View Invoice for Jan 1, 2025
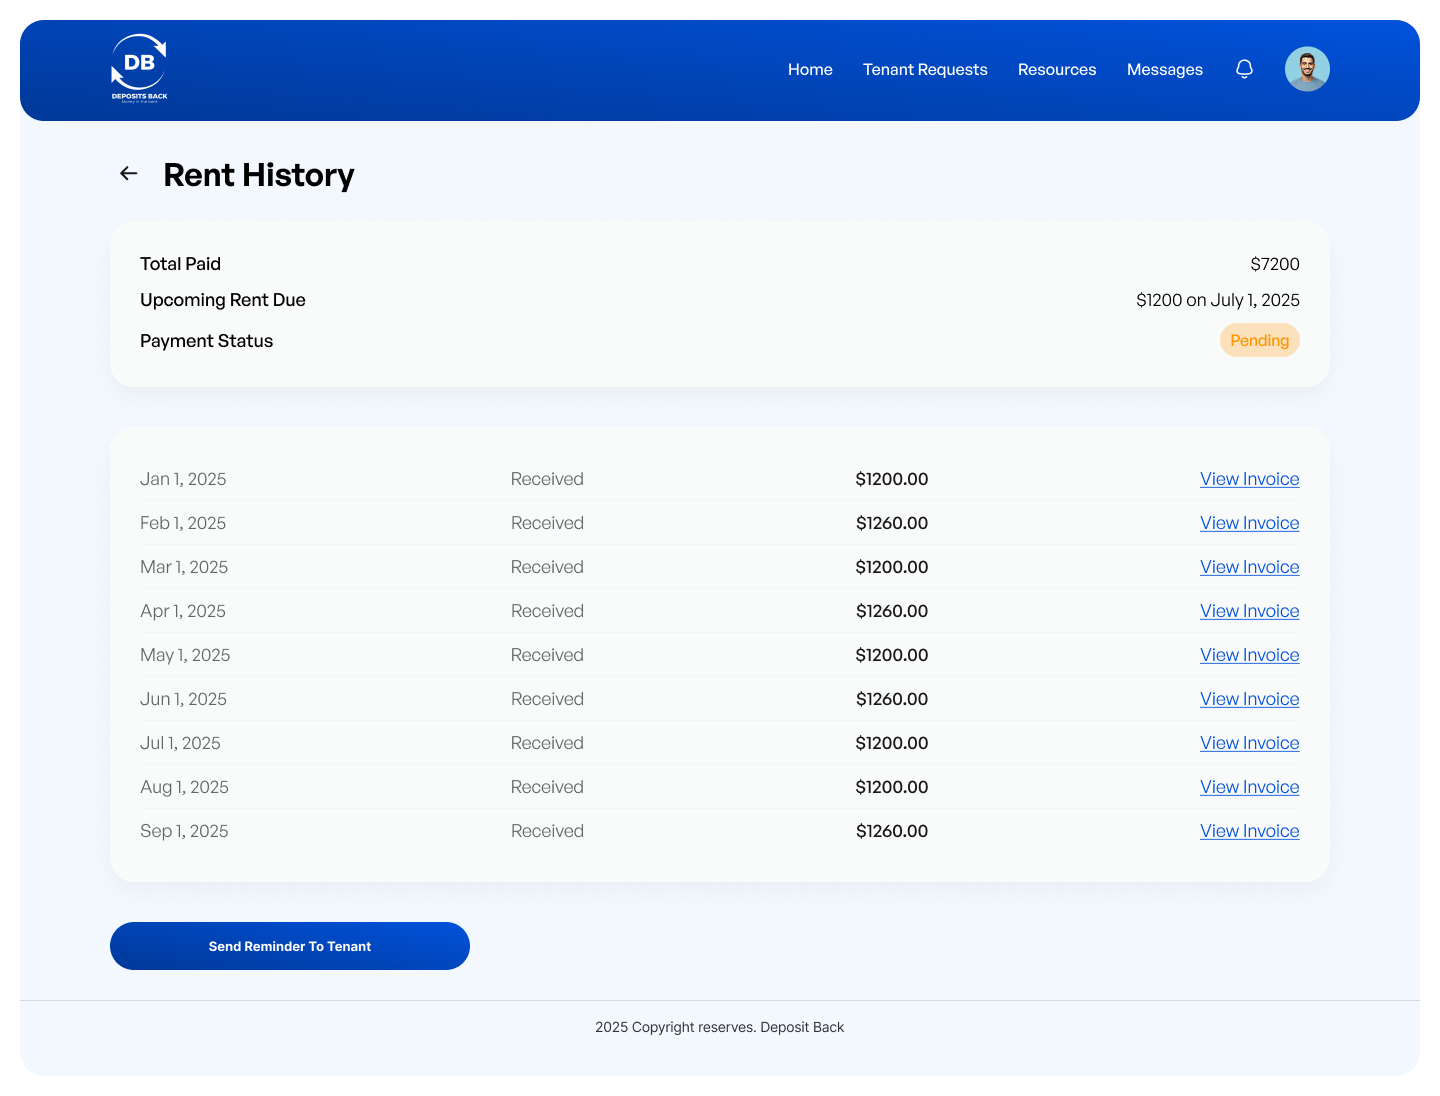 [1249, 479]
